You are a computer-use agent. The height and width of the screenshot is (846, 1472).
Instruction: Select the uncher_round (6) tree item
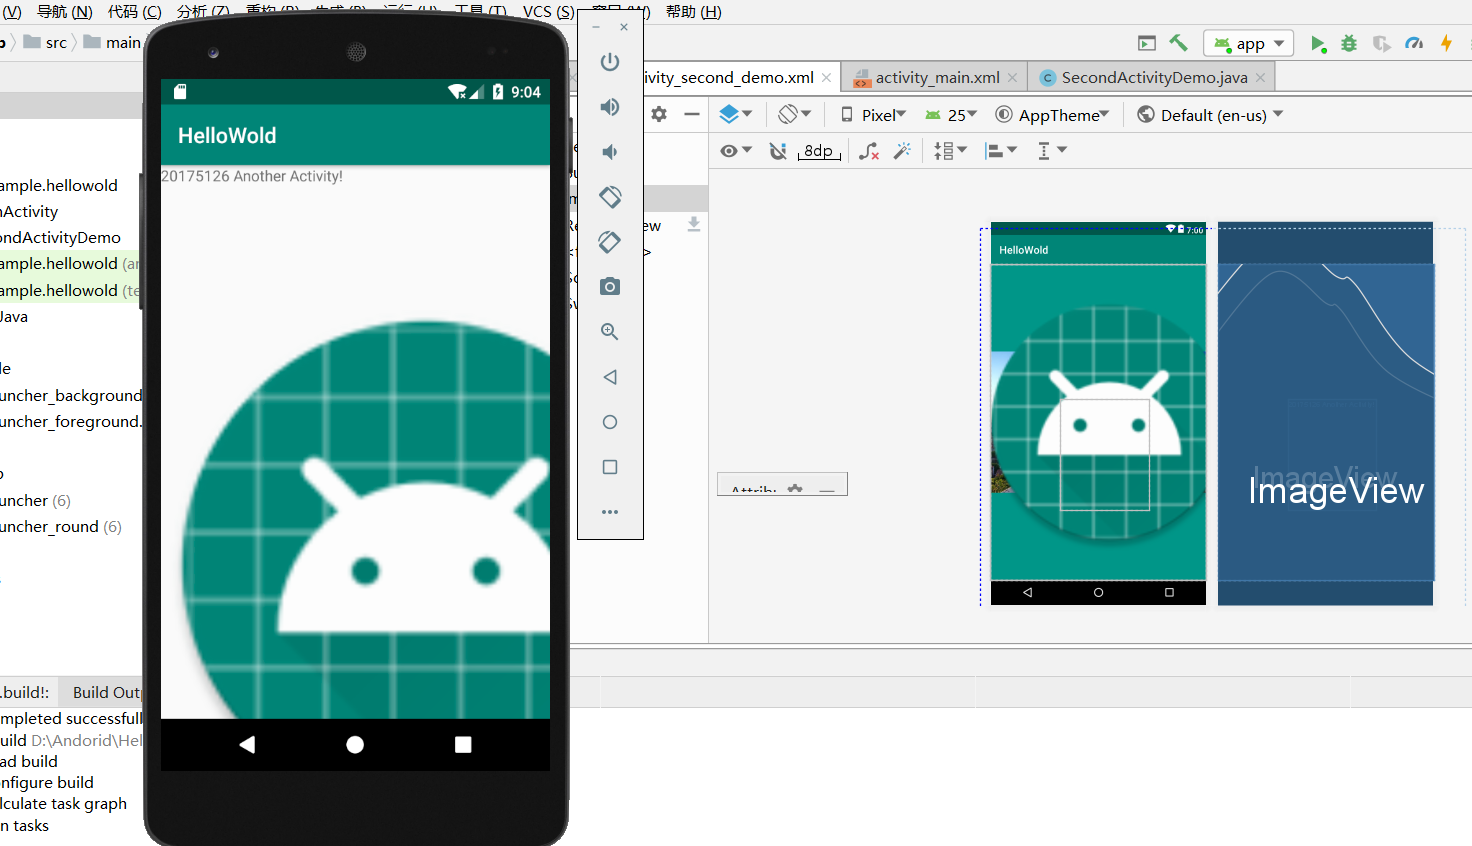coord(60,527)
